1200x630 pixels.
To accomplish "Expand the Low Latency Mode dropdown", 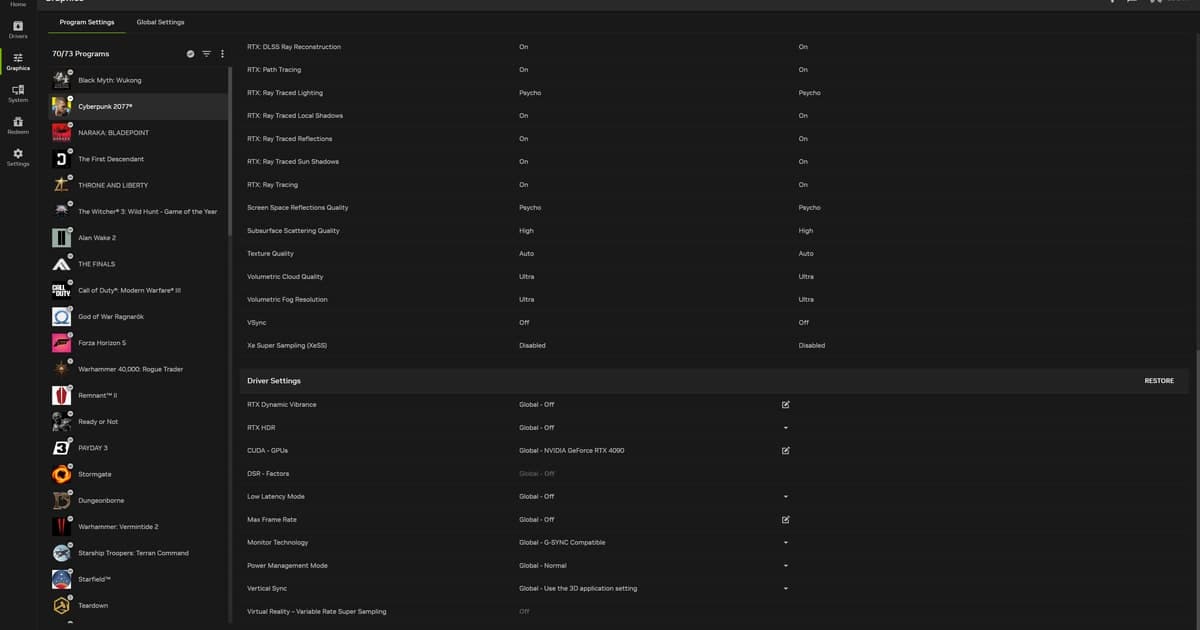I will [786, 497].
